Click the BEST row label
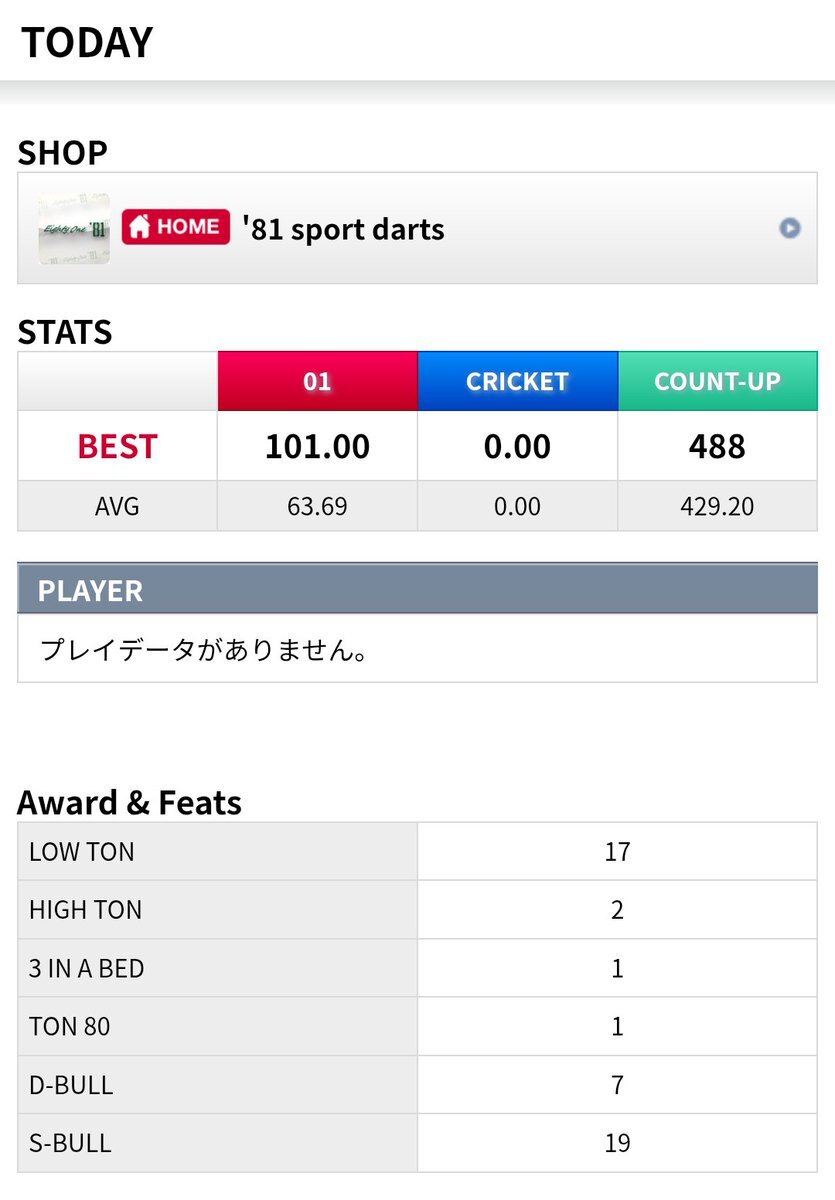This screenshot has width=835, height=1200. click(117, 446)
